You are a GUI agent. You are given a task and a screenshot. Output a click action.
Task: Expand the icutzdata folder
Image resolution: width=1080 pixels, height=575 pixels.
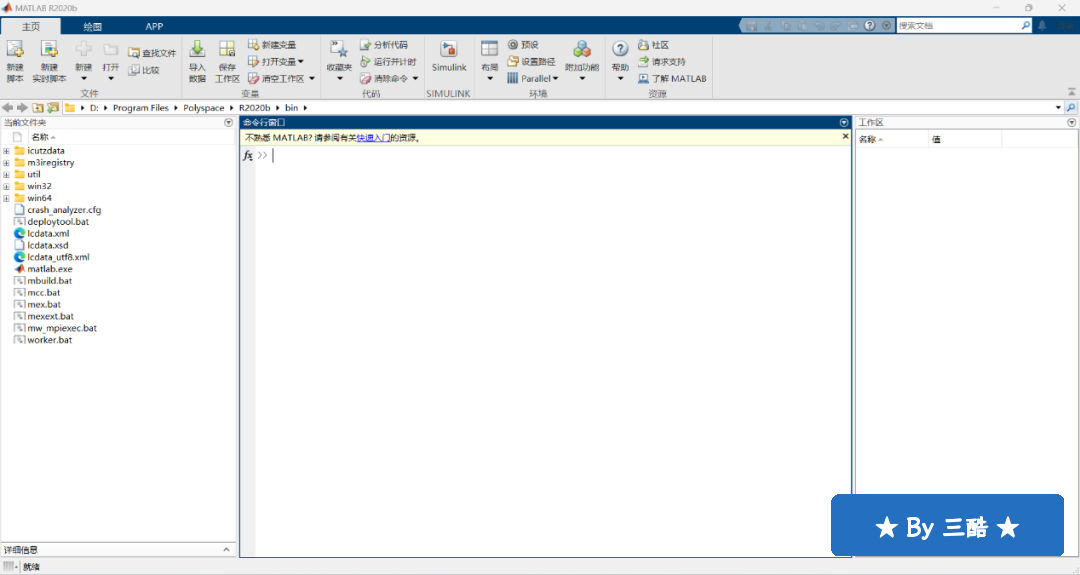click(x=6, y=151)
